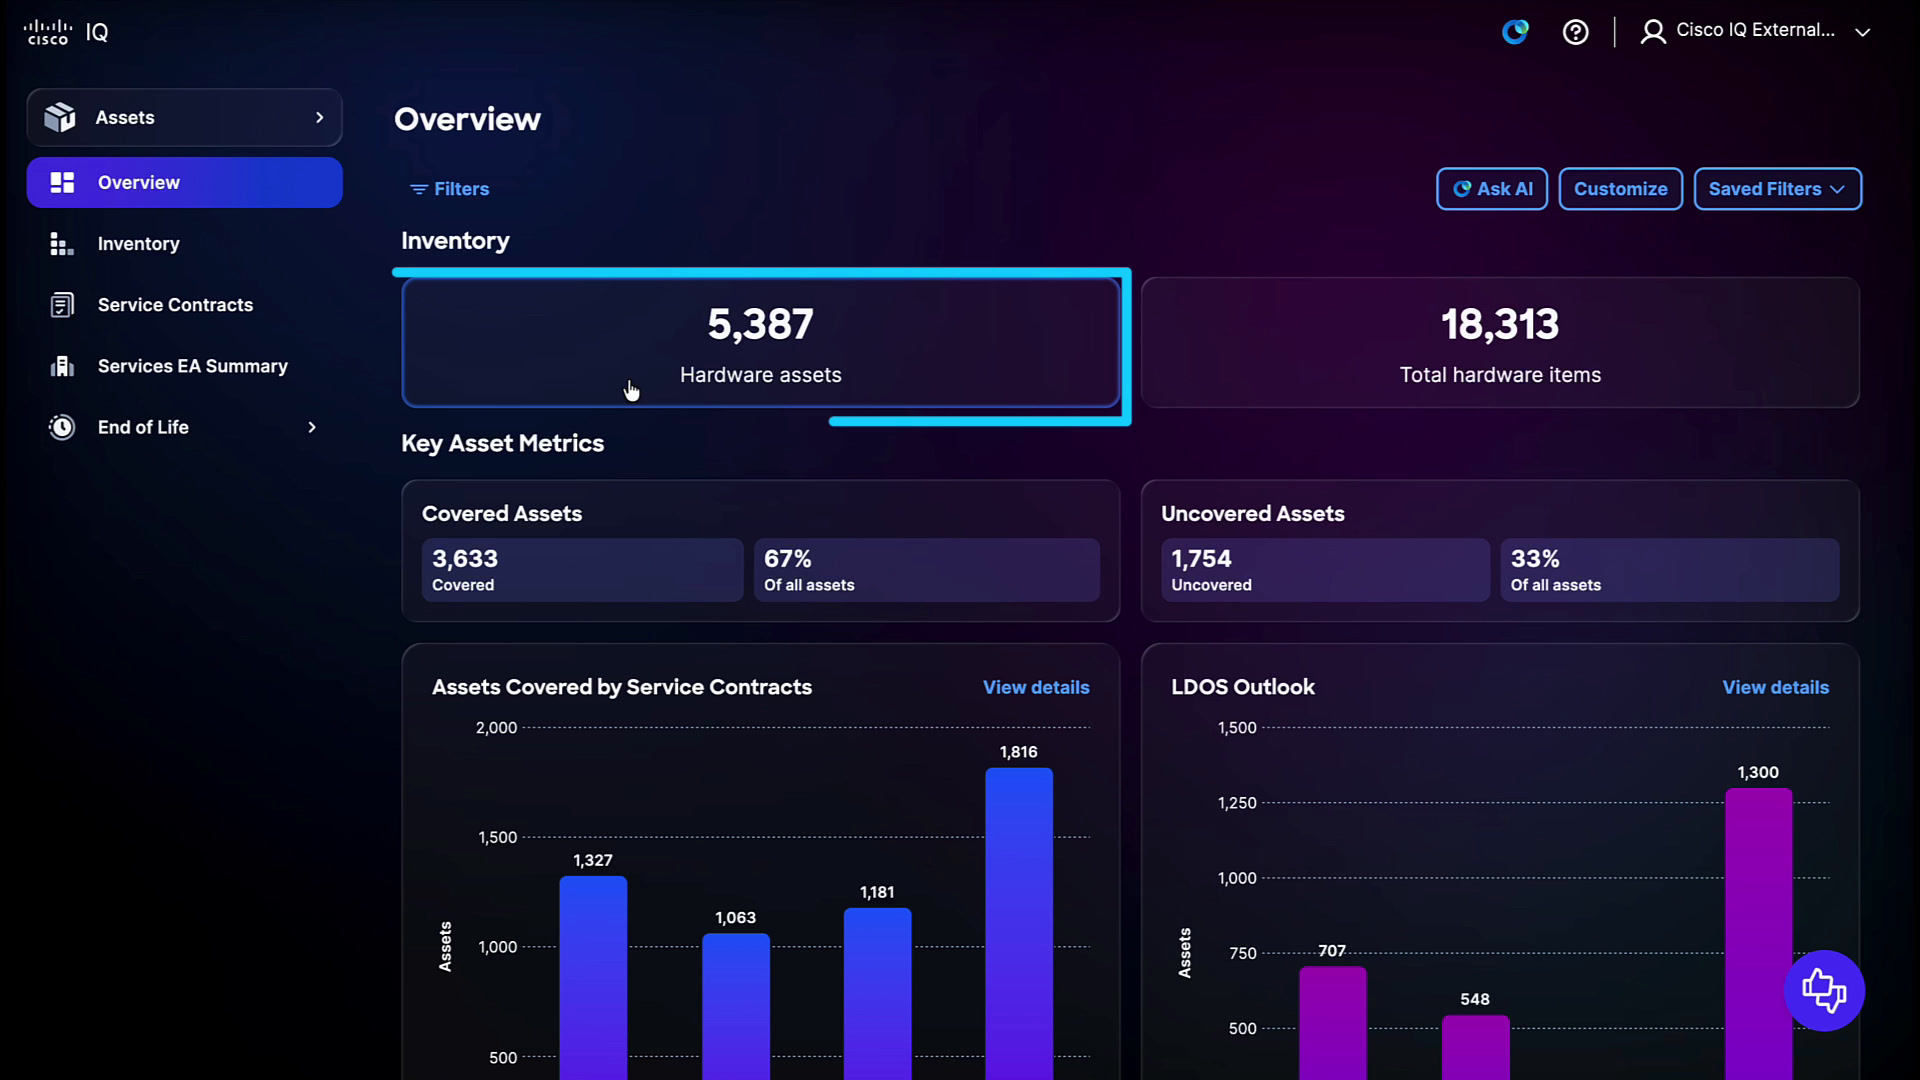The width and height of the screenshot is (1920, 1080).
Task: Click the 3,633 Covered tile
Action: click(582, 570)
